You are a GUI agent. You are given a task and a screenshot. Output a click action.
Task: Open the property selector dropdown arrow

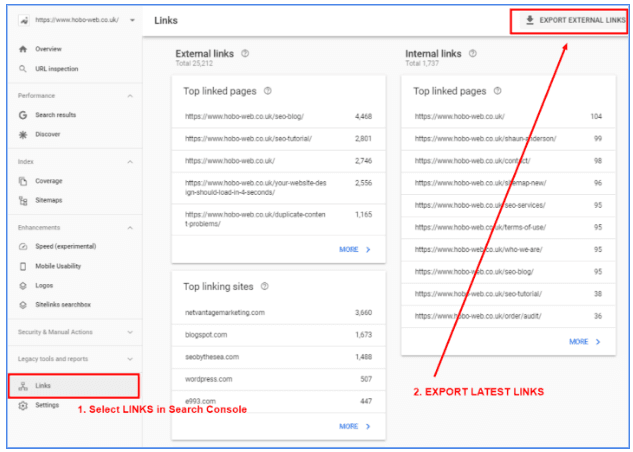132,20
